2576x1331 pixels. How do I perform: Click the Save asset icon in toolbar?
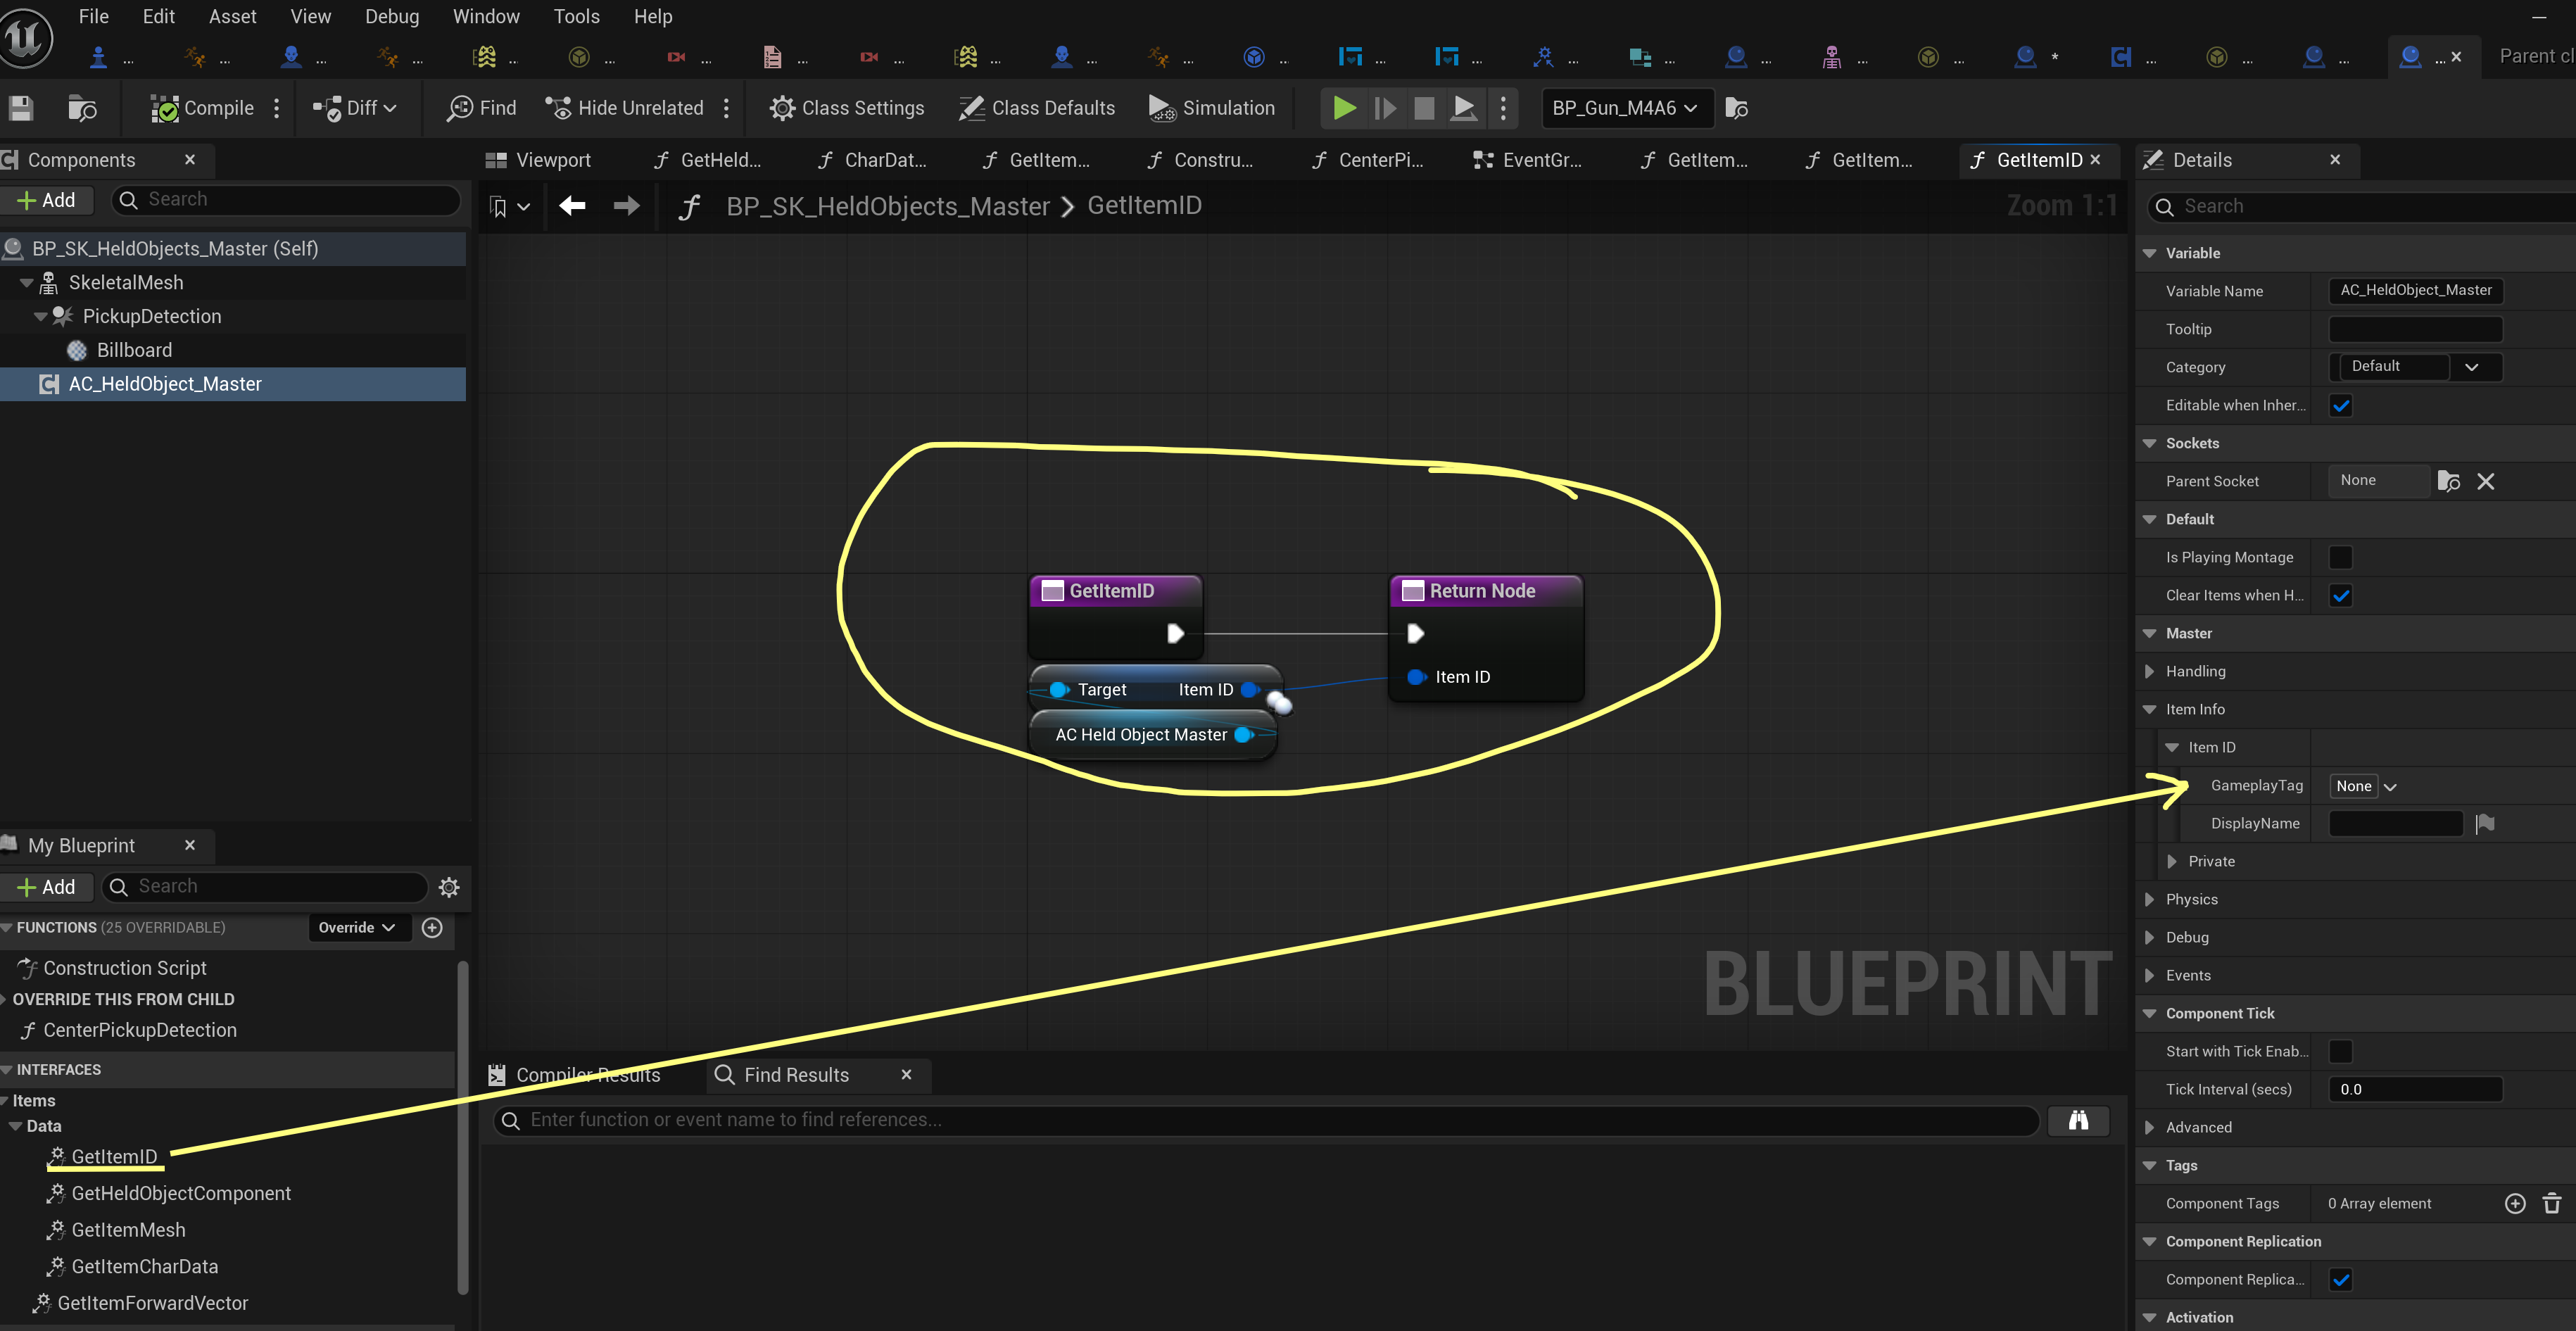pos(21,108)
